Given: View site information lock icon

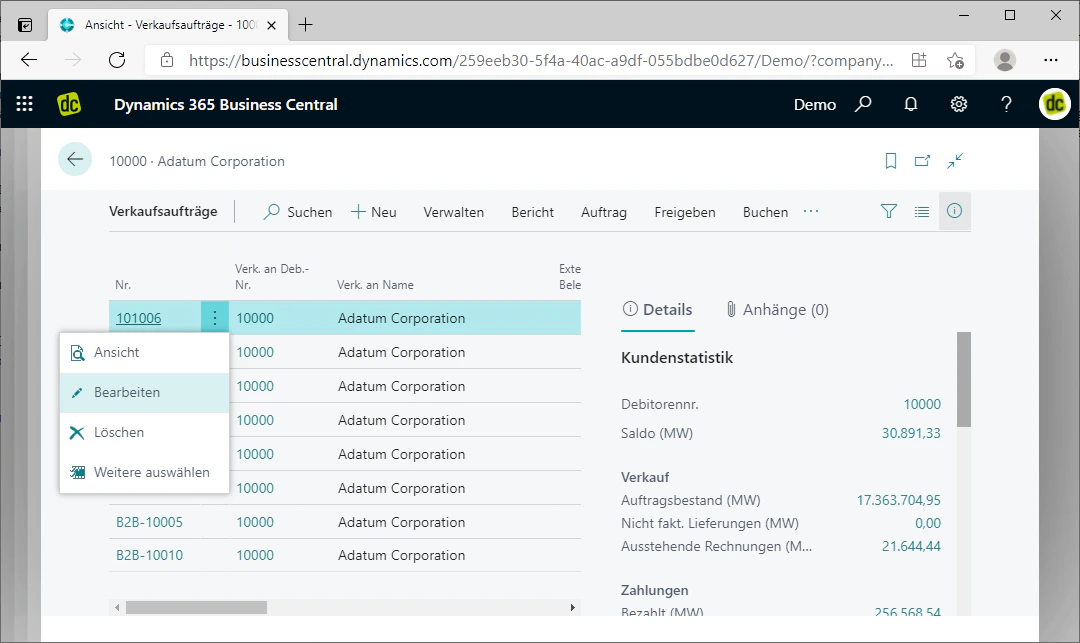Looking at the screenshot, I should (x=167, y=60).
